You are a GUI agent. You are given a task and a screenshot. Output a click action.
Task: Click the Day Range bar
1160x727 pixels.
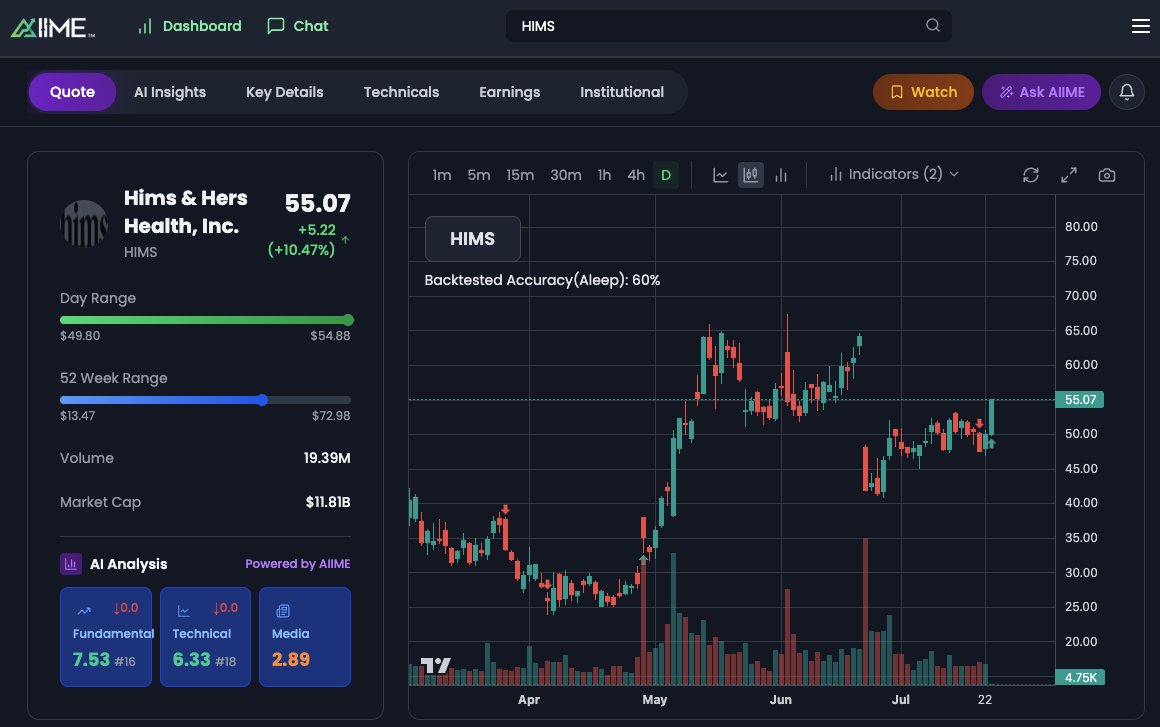(206, 320)
